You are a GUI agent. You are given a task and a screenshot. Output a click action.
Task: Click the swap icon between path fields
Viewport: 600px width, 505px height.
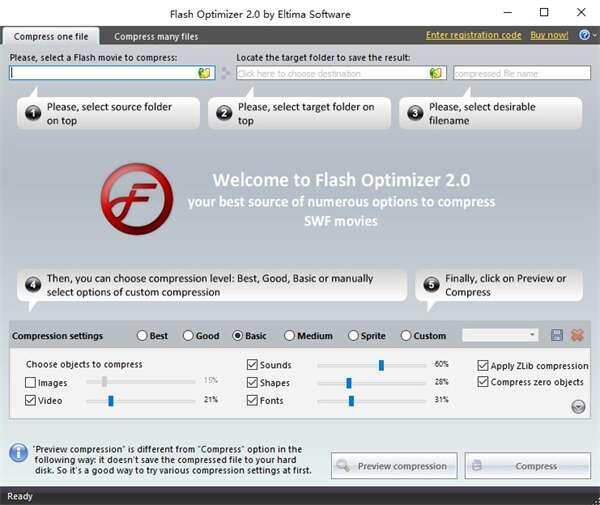pos(225,73)
